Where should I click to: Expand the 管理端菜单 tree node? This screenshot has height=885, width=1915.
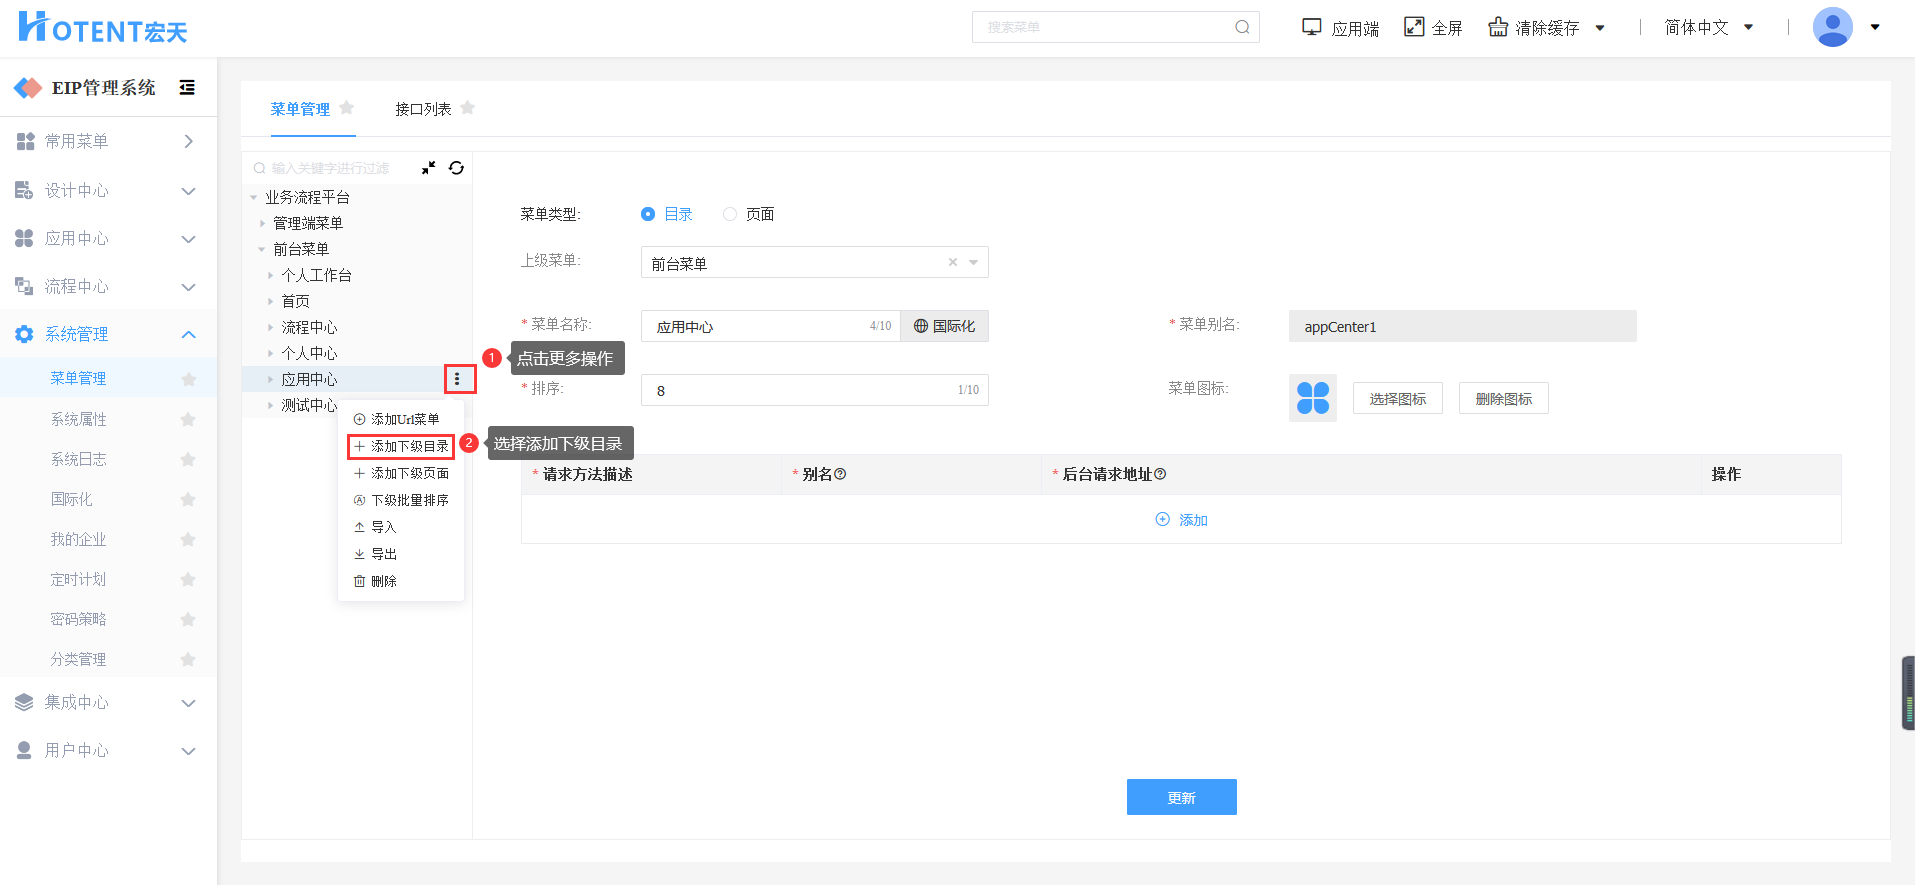(263, 224)
